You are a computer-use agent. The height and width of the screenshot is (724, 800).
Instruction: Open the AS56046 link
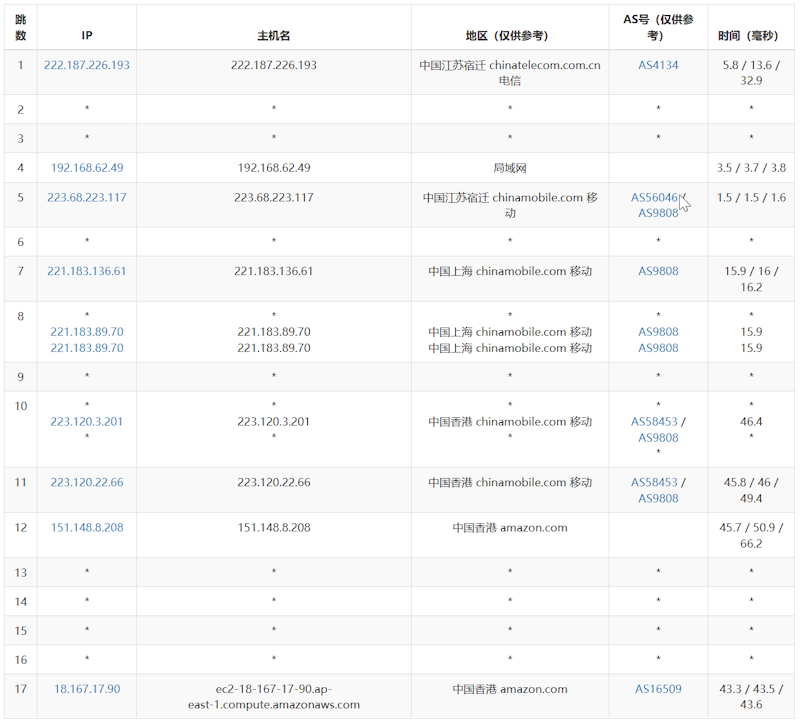click(x=654, y=197)
